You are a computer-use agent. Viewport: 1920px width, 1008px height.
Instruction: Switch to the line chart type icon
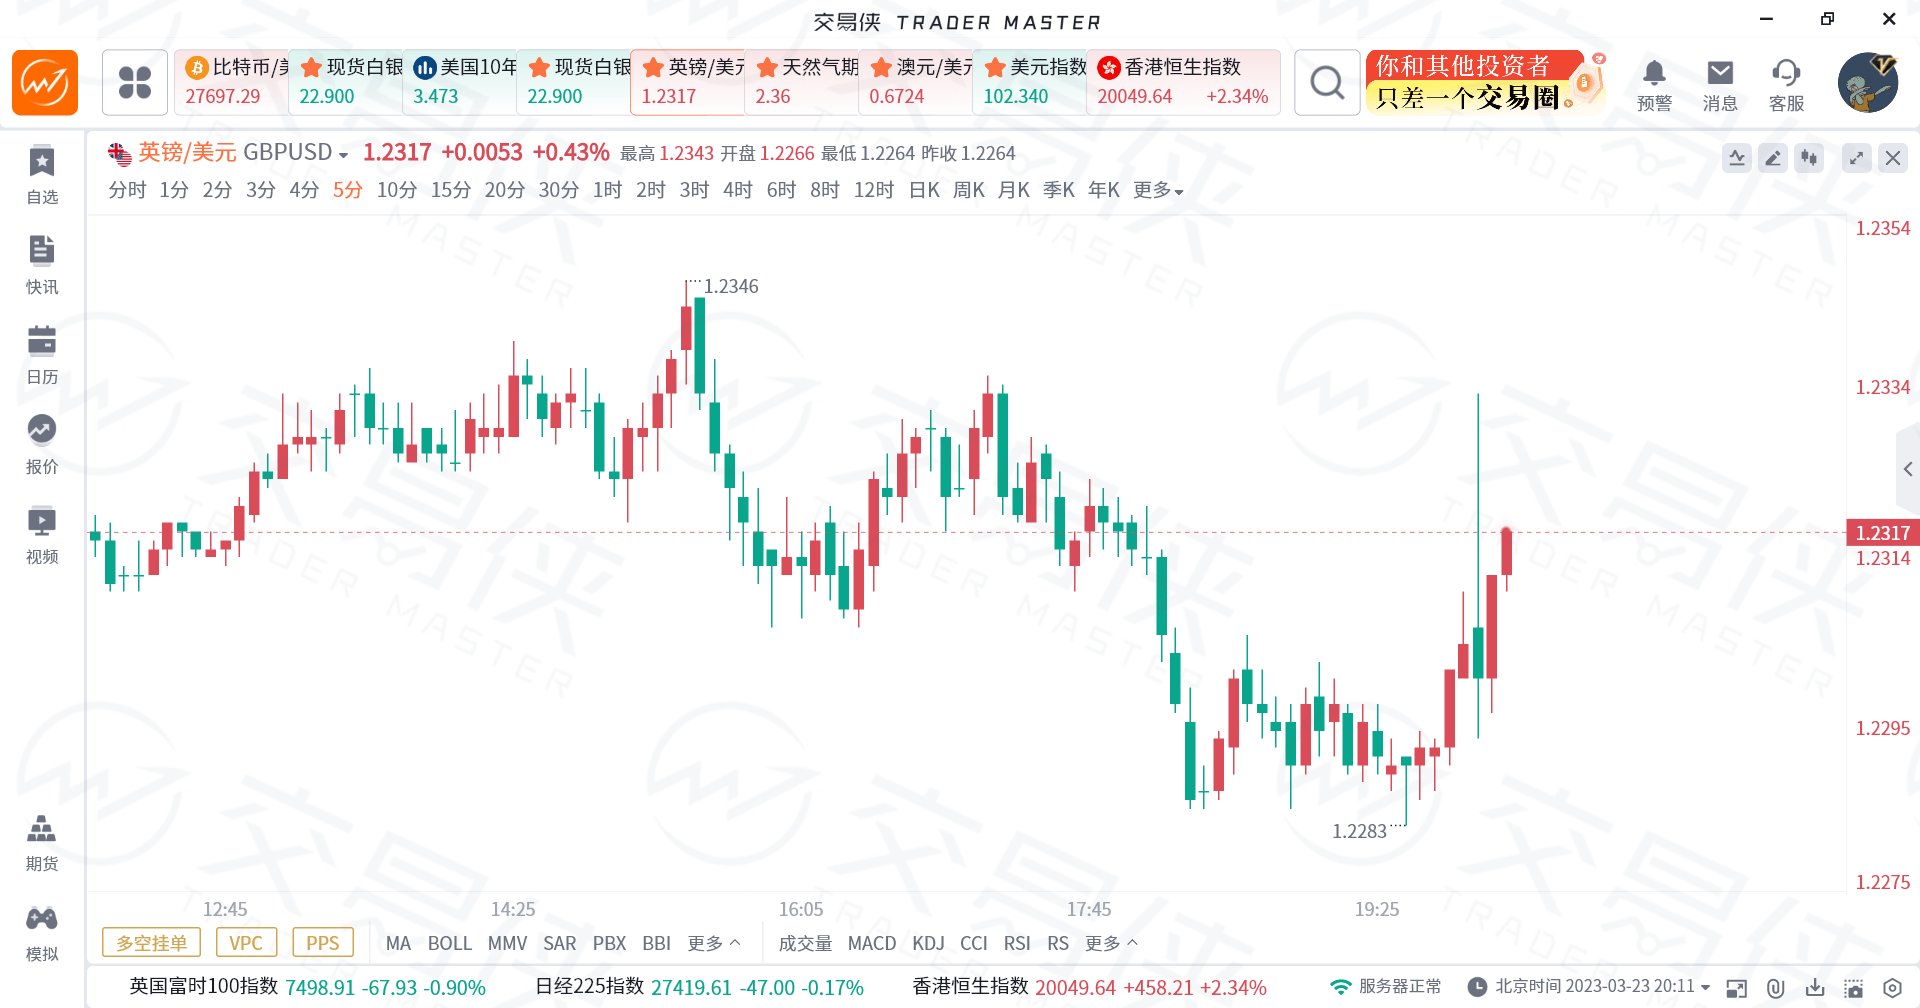pos(1737,158)
